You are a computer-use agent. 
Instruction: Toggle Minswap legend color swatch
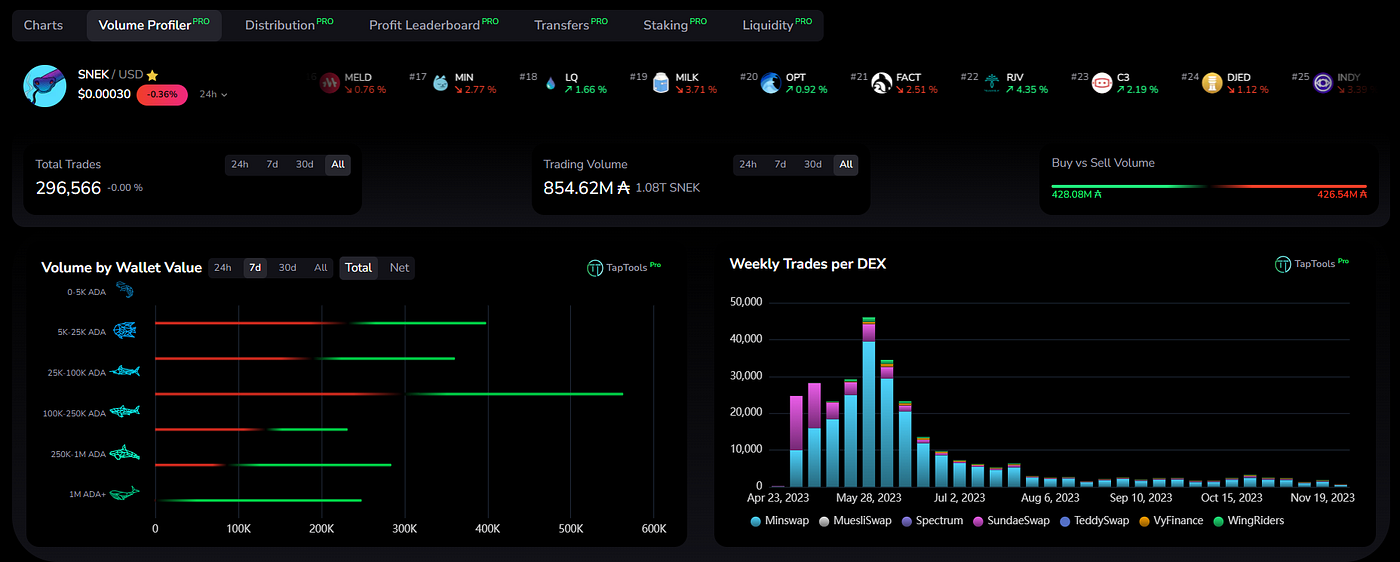coord(755,521)
